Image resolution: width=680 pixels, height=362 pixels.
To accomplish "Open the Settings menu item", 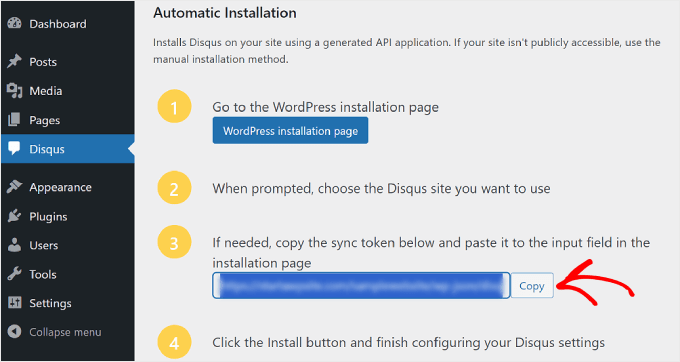I will pyautogui.click(x=68, y=303).
